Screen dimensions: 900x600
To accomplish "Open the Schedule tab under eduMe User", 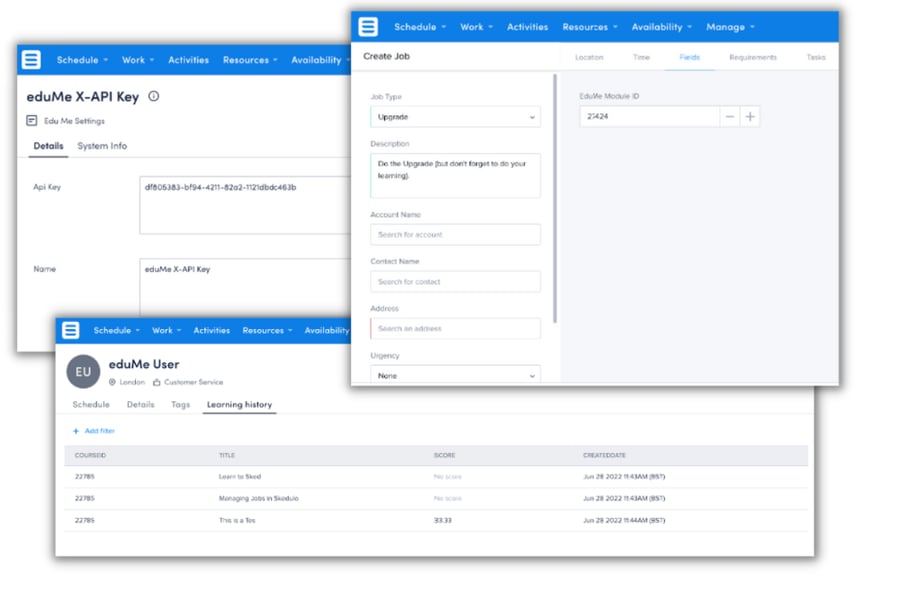I will click(91, 404).
